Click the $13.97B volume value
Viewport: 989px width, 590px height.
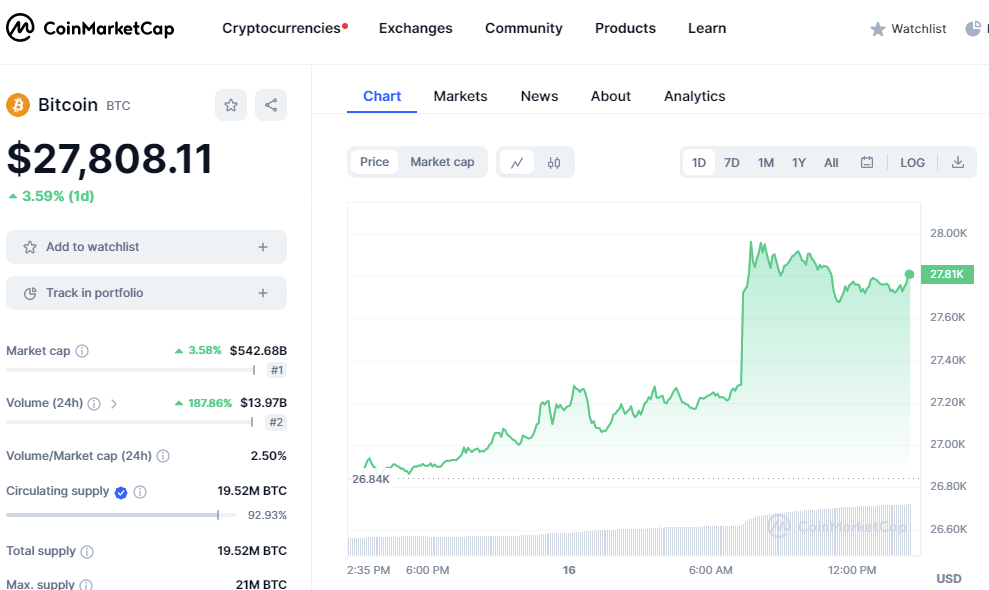click(263, 403)
